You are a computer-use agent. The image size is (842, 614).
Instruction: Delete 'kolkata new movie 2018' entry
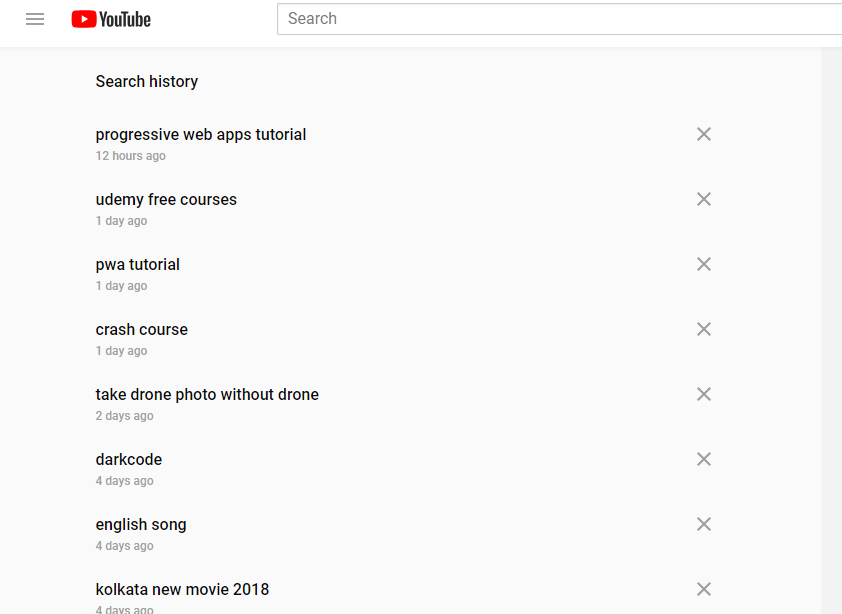click(x=704, y=589)
